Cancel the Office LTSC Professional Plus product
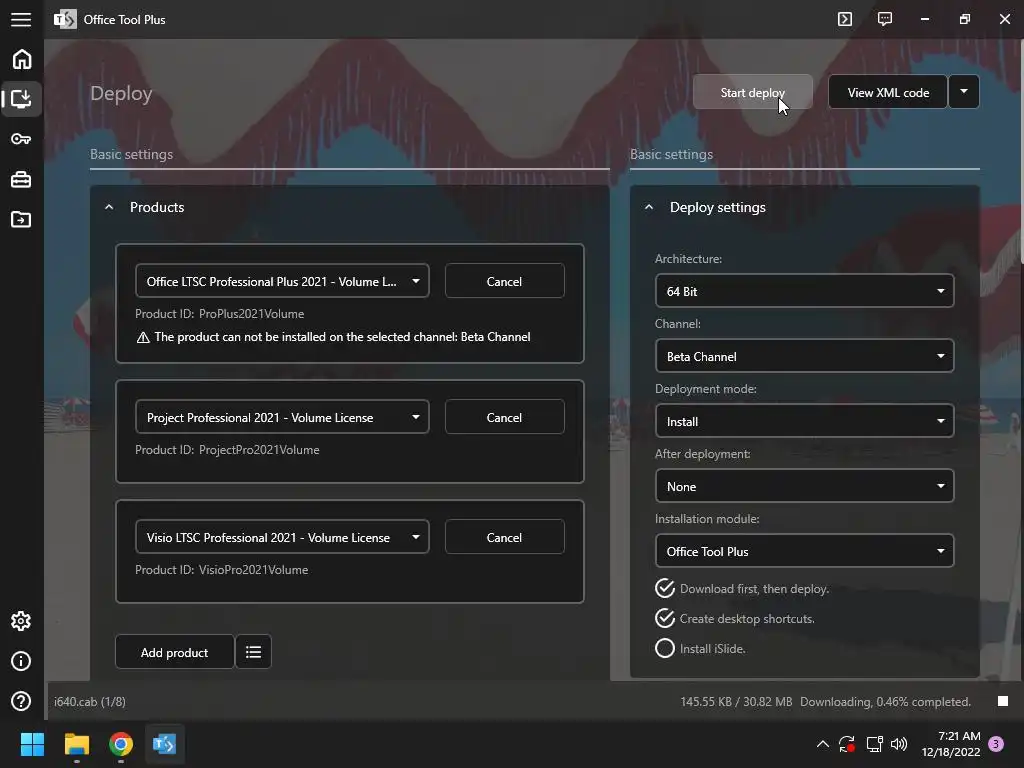Viewport: 1024px width, 768px height. (504, 281)
